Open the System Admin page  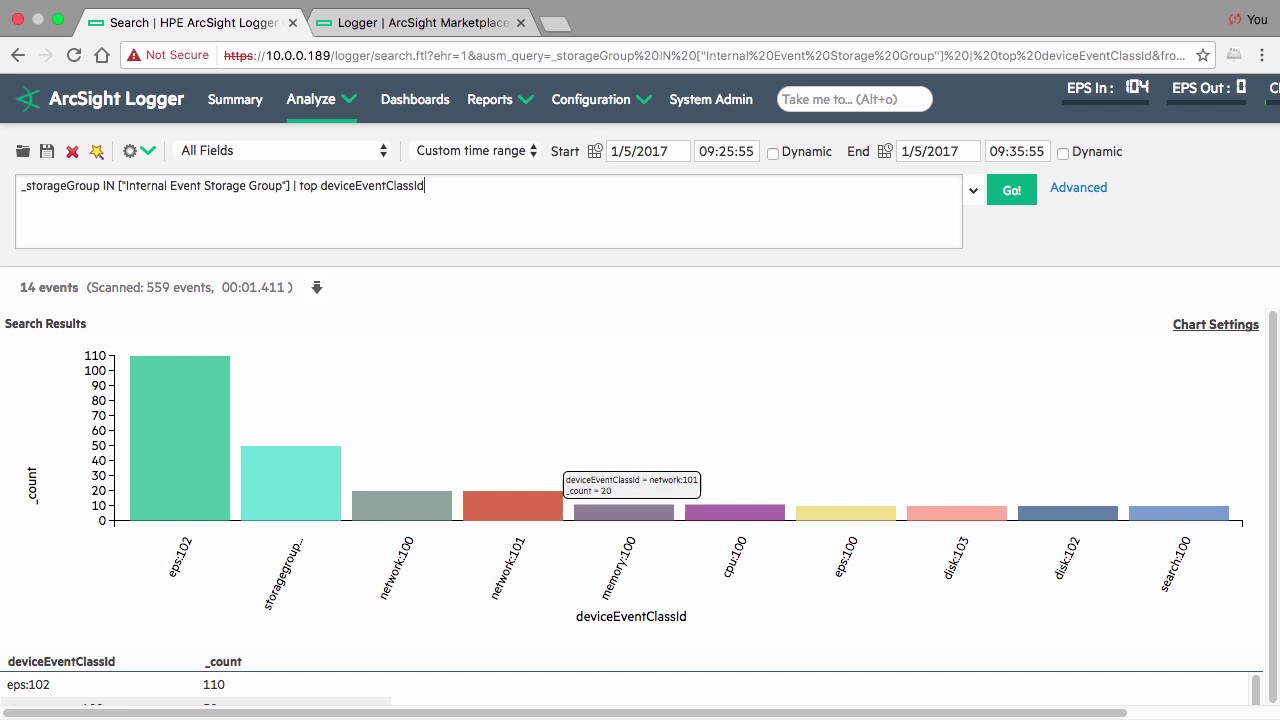[x=711, y=99]
